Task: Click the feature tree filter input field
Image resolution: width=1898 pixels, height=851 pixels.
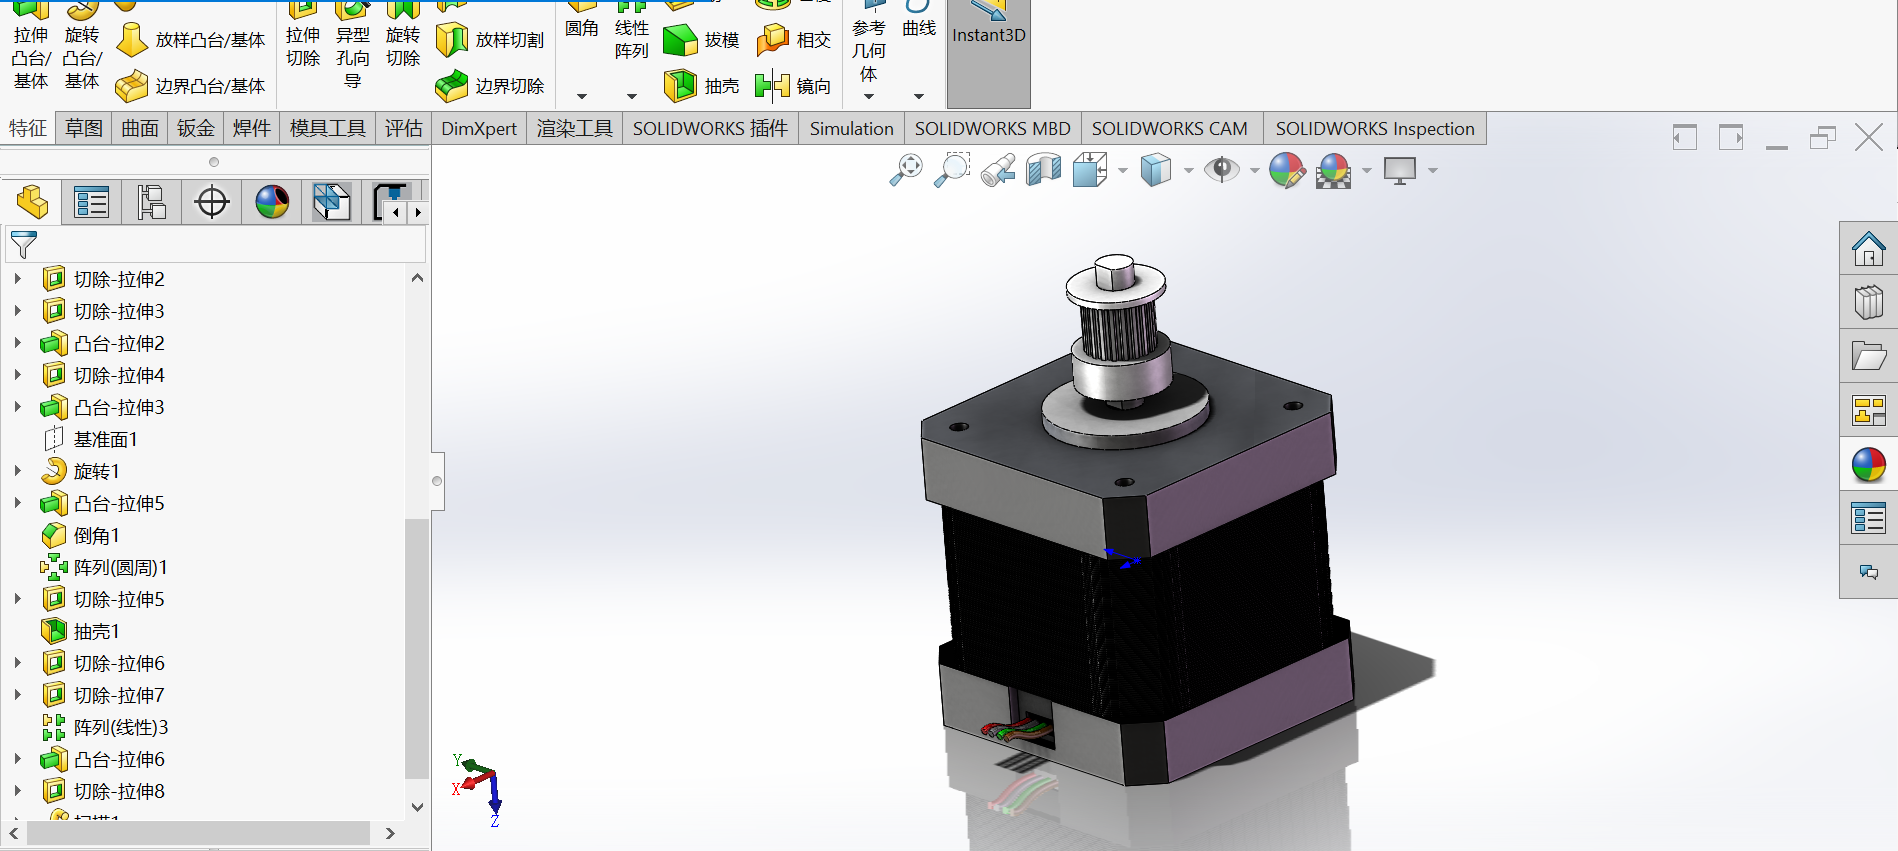Action: click(x=216, y=244)
